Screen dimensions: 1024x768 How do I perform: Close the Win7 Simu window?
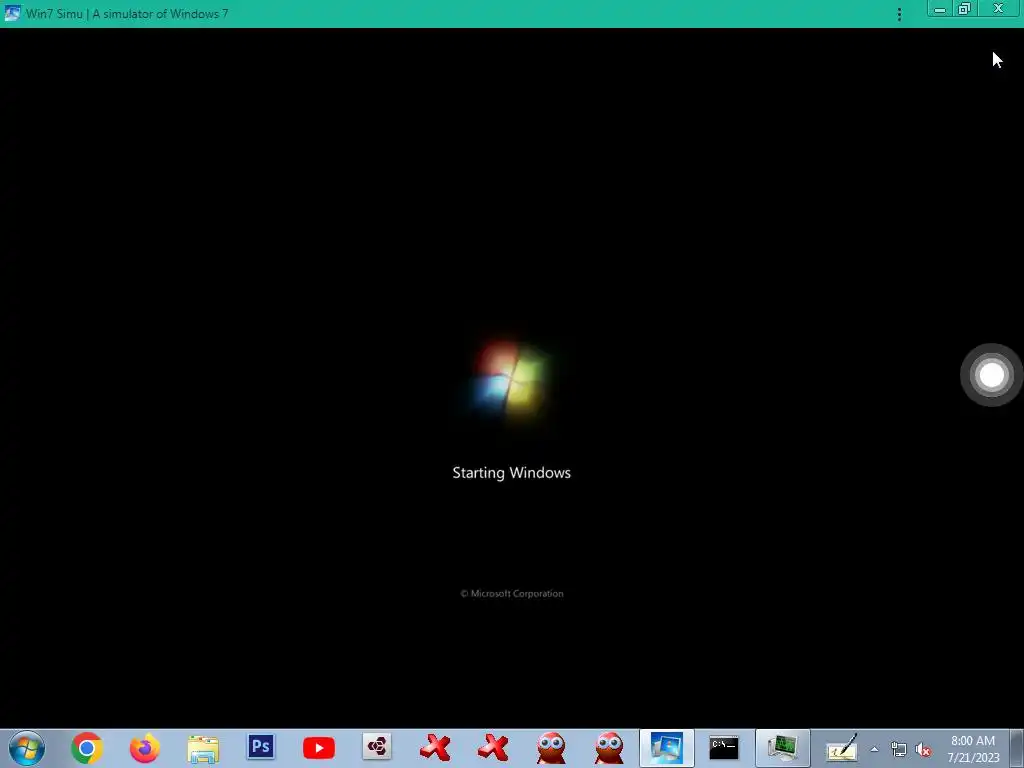coord(999,9)
